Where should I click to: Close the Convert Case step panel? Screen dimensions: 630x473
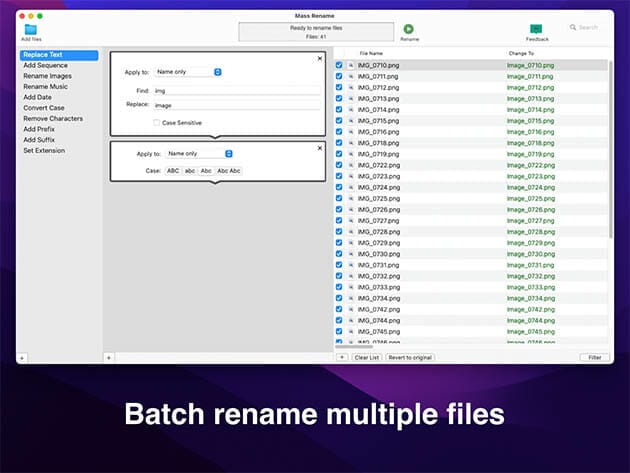pos(319,147)
